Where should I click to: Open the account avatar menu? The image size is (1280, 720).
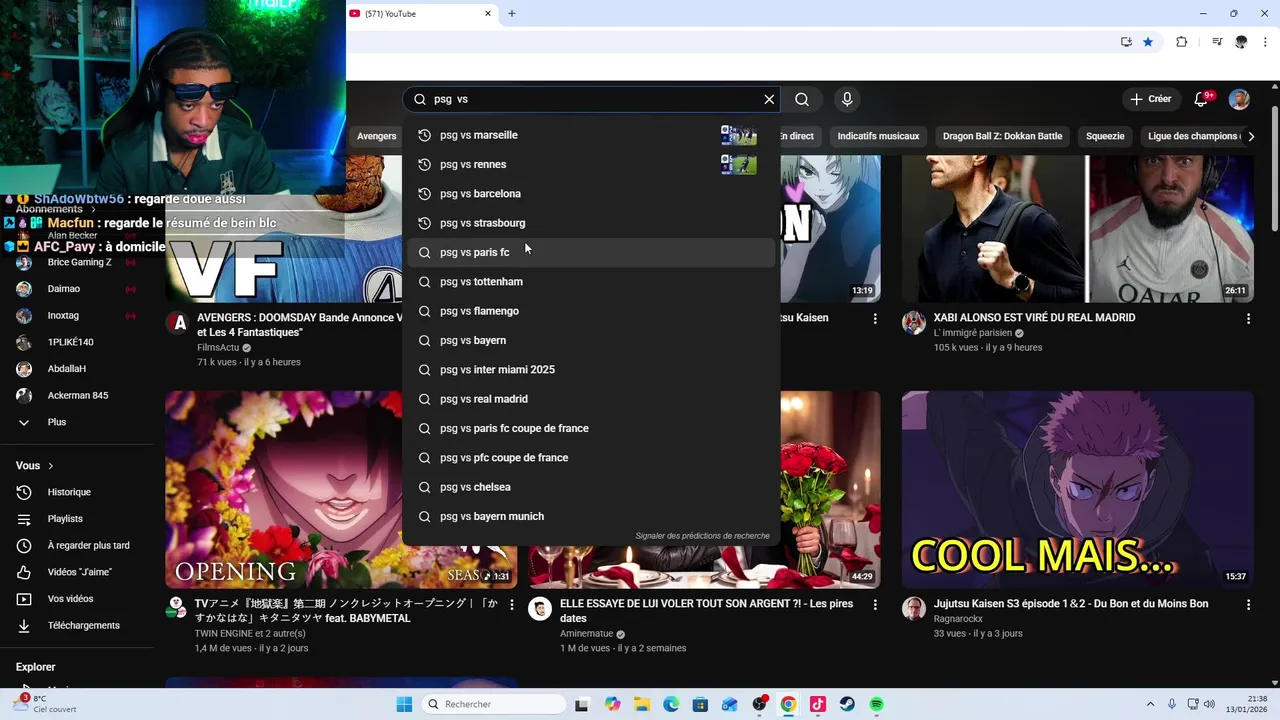[1239, 99]
